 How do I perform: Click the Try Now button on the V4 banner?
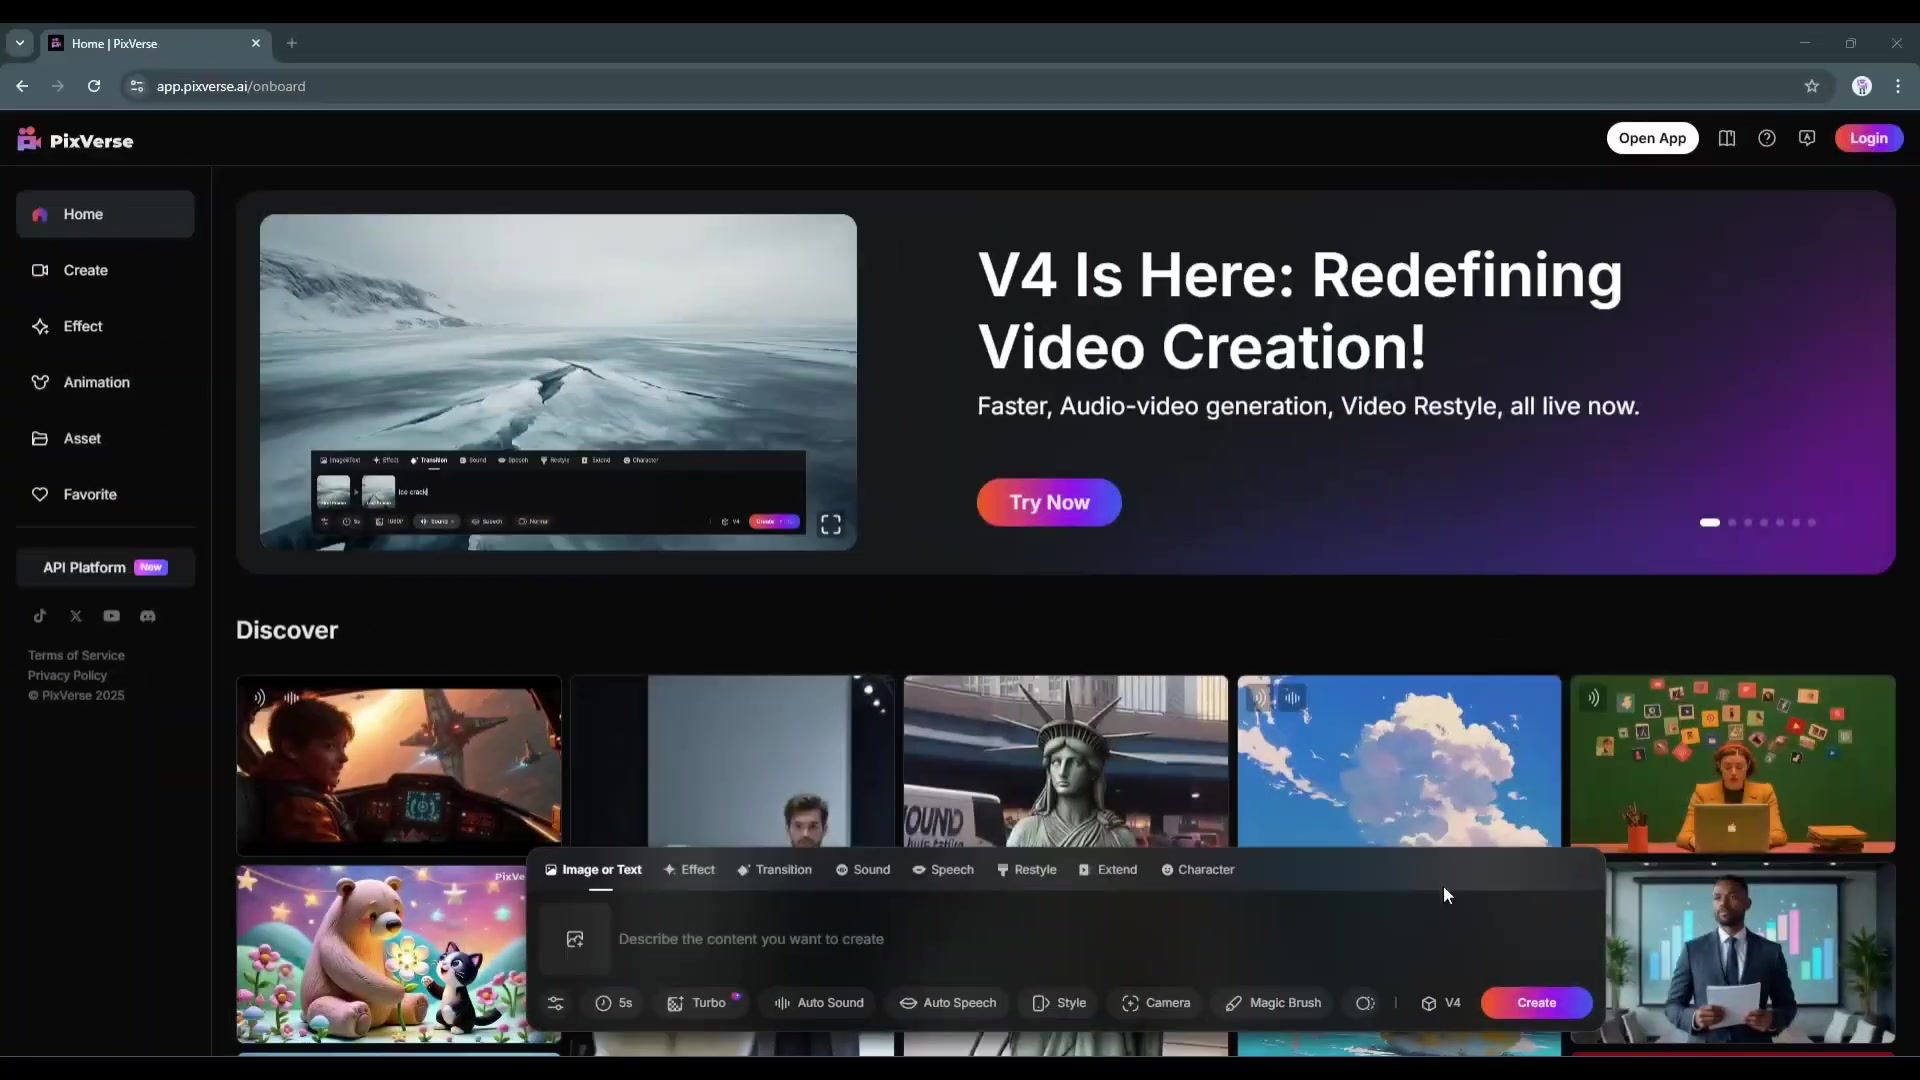[1048, 502]
